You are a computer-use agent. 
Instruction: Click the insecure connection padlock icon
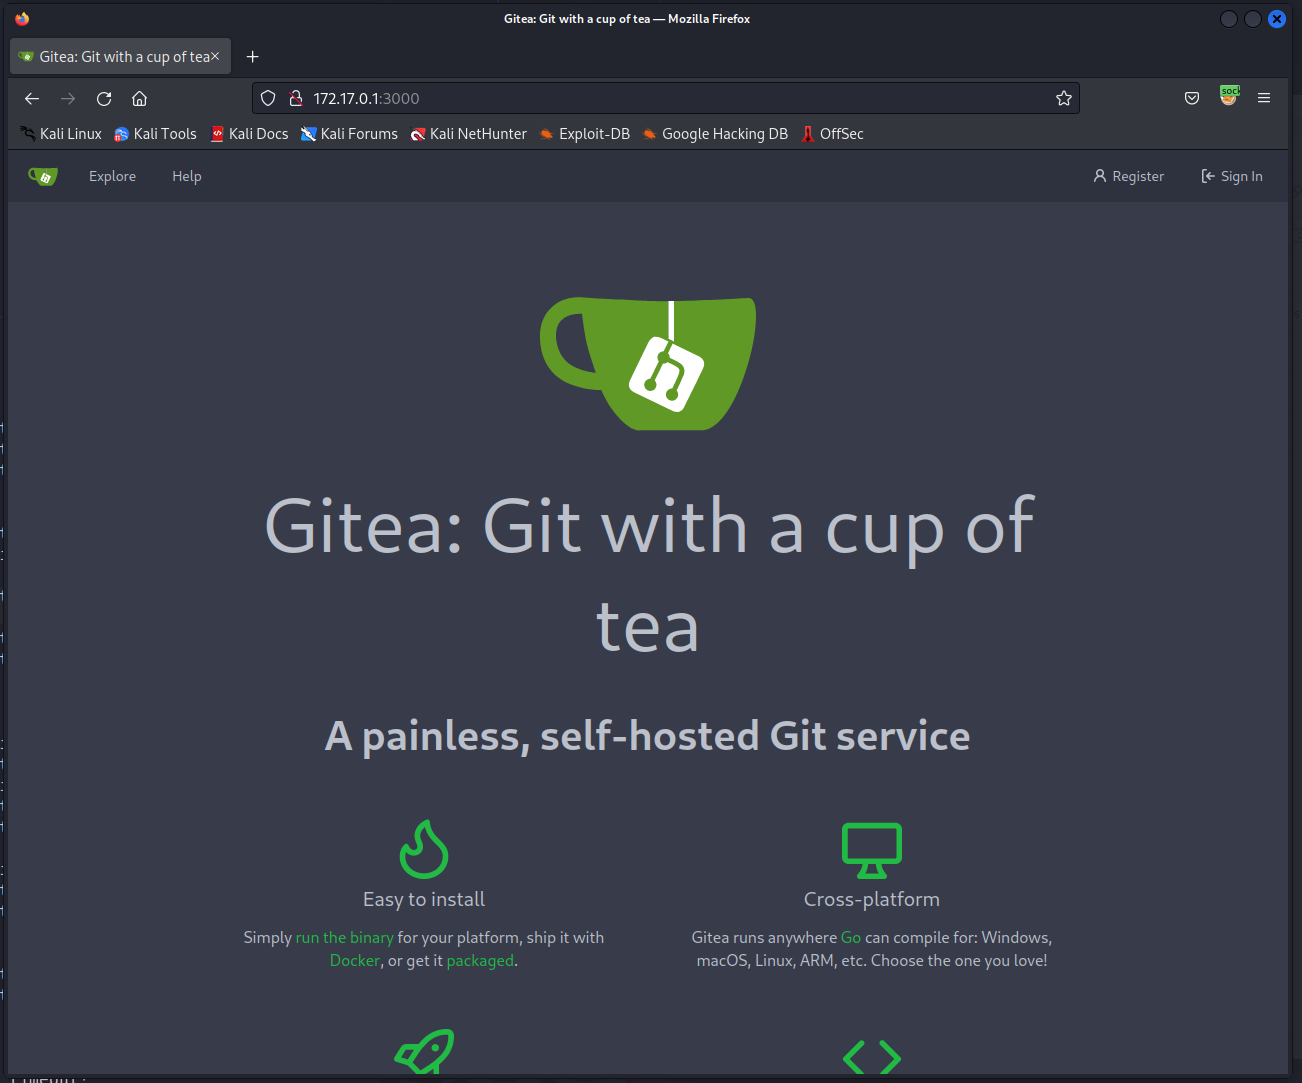pyautogui.click(x=295, y=98)
